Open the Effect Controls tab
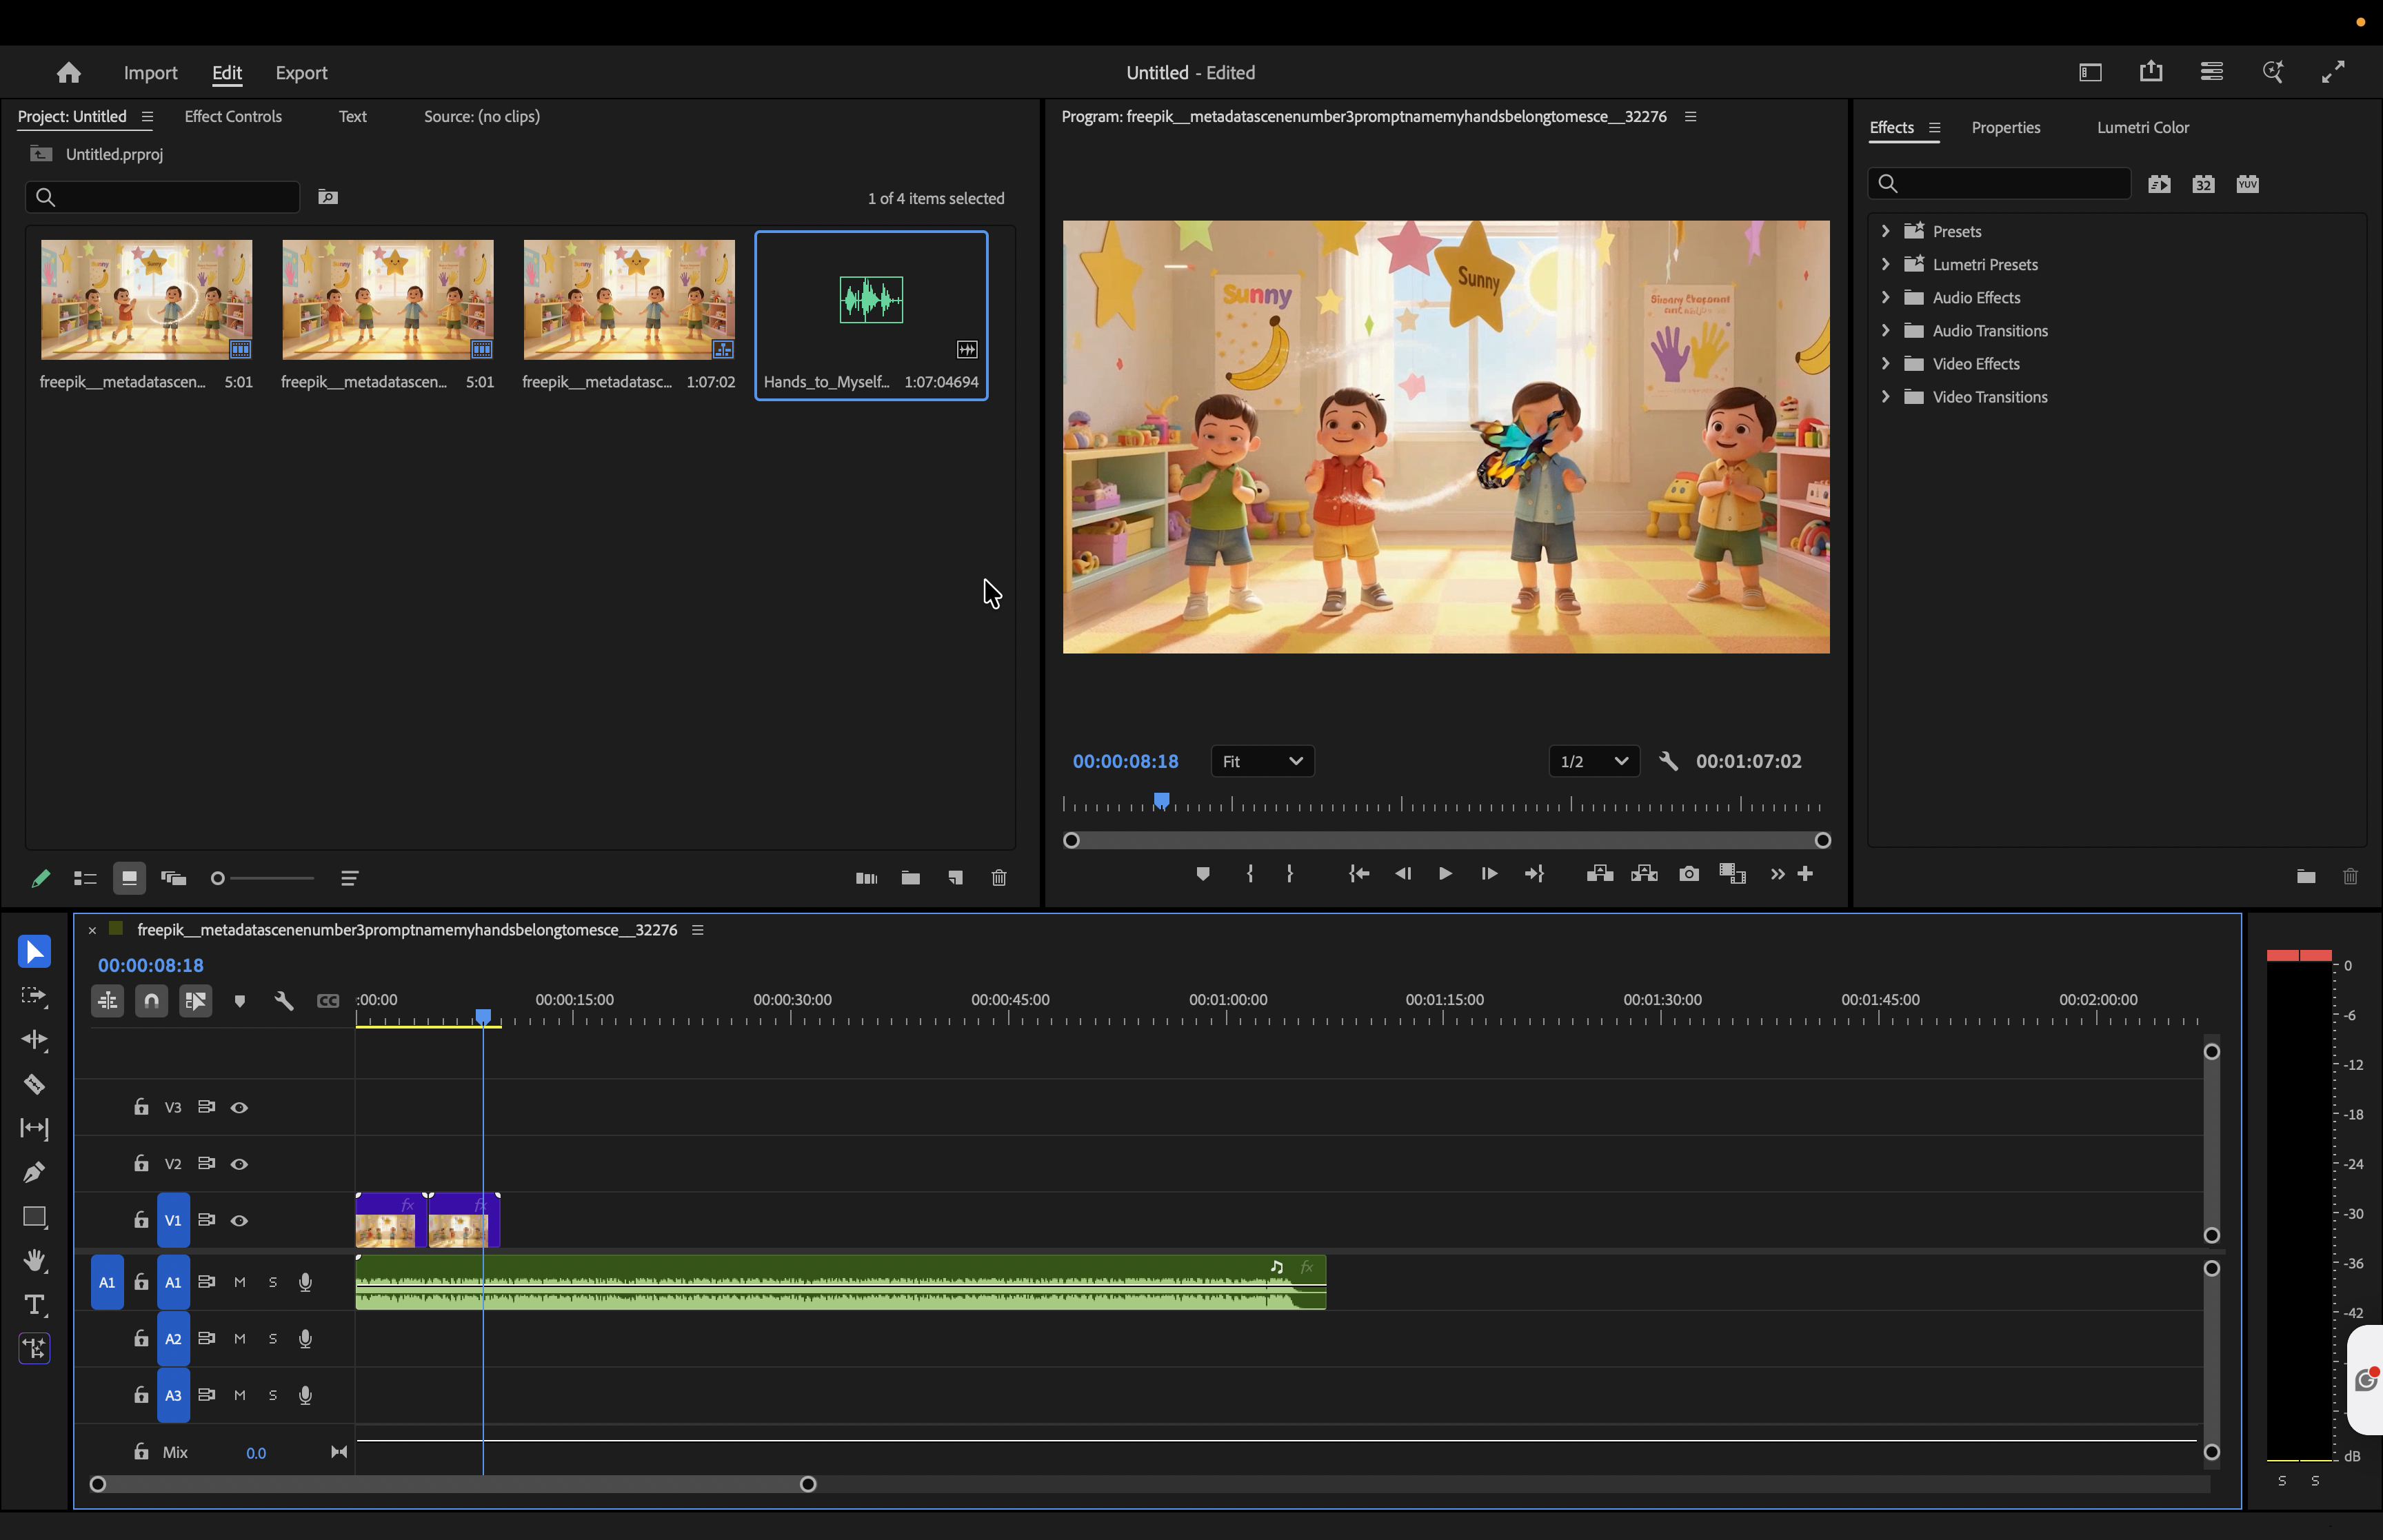This screenshot has height=1540, width=2383. coord(233,117)
